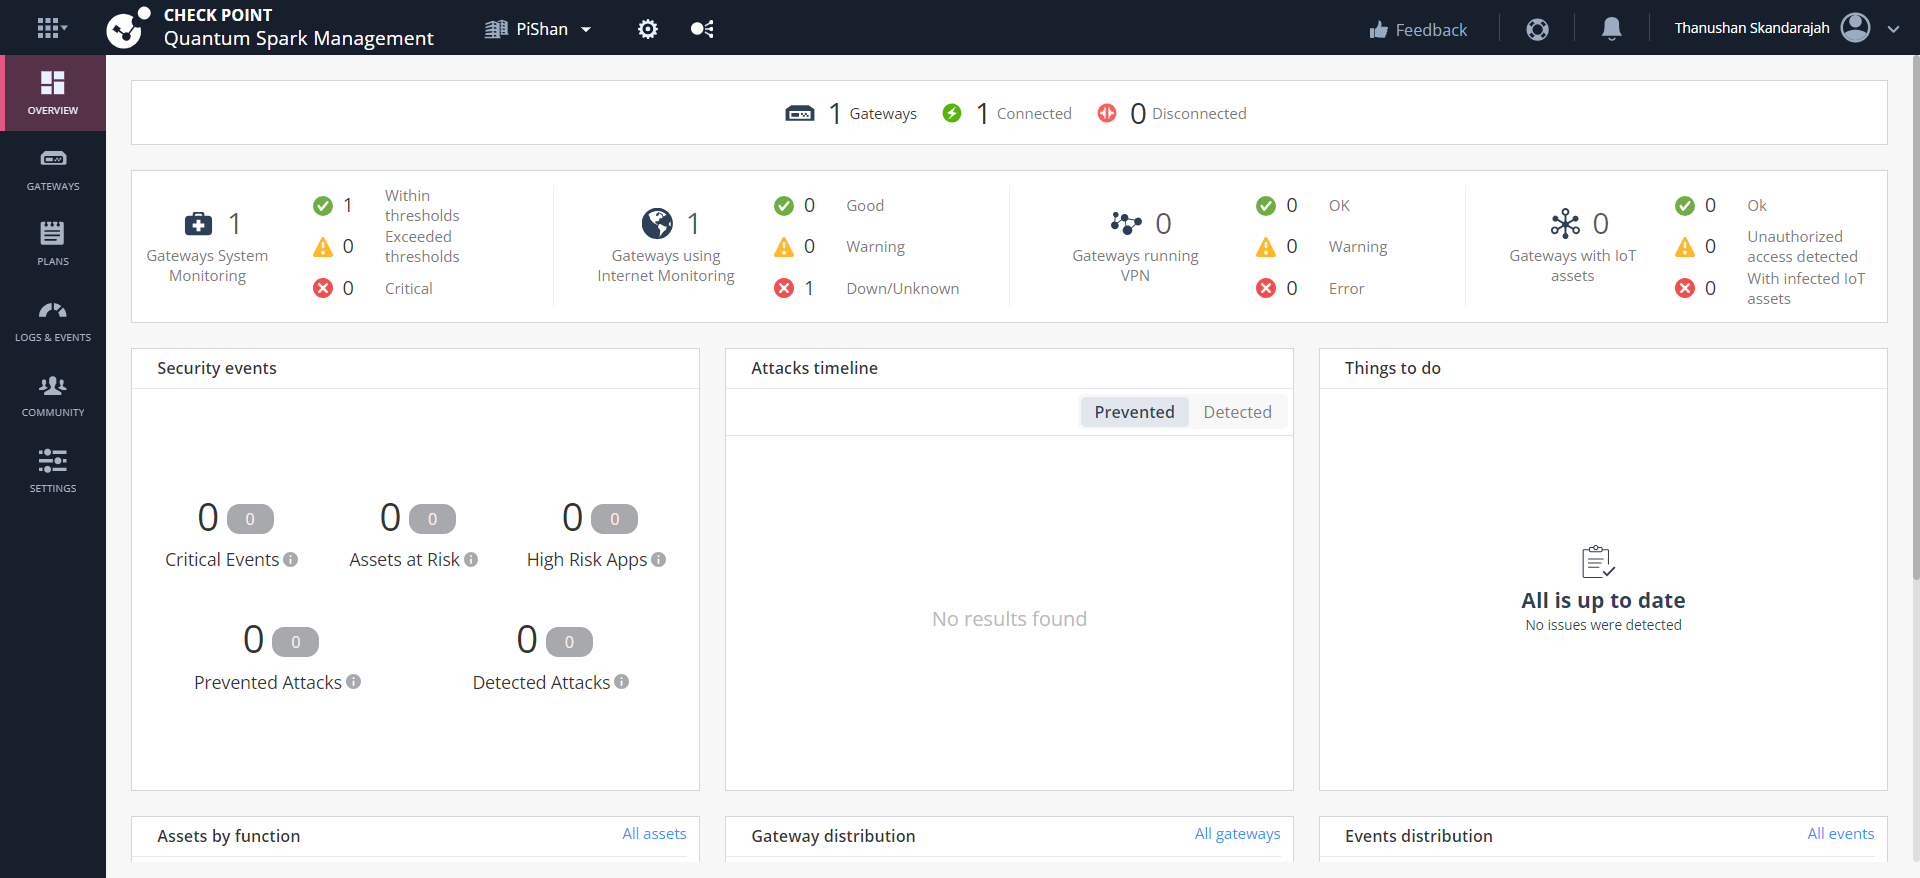The width and height of the screenshot is (1920, 878).
Task: Follow the All events link
Action: [1840, 834]
